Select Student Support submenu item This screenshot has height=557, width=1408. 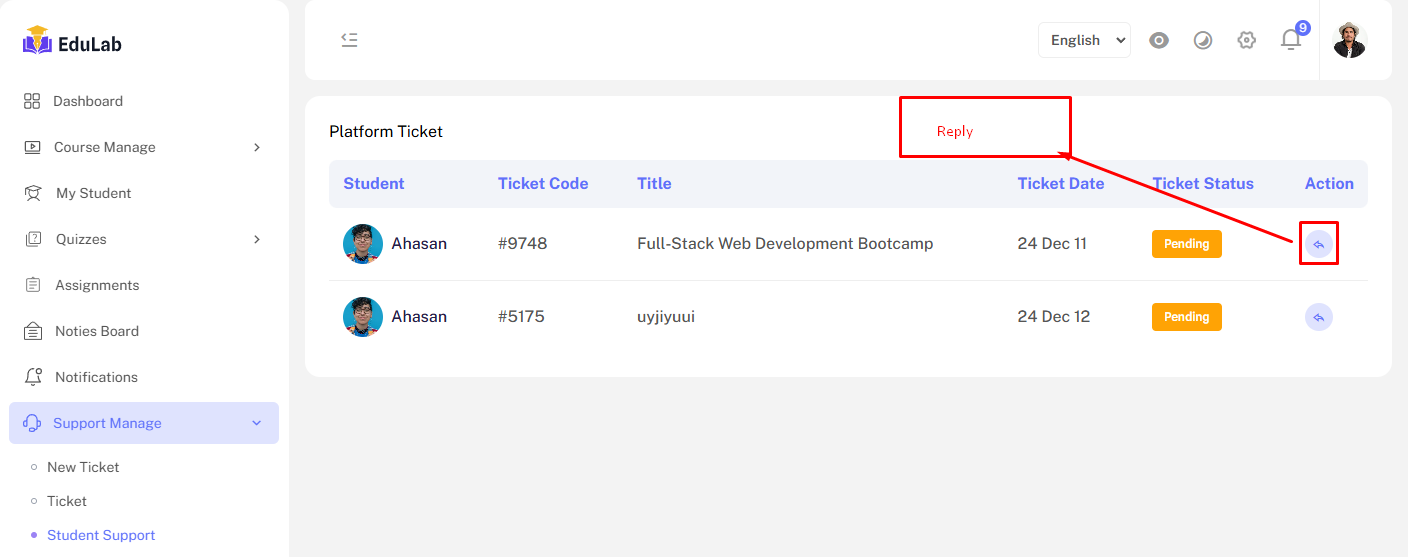click(101, 535)
